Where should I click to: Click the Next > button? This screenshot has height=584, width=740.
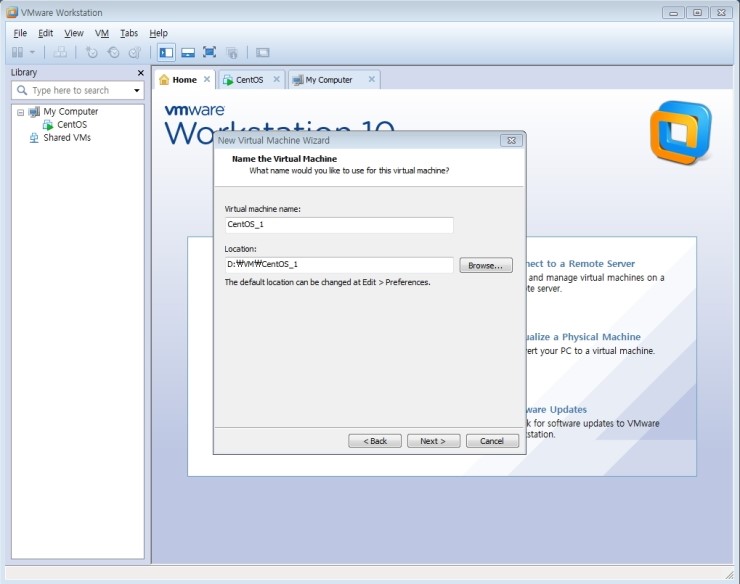point(433,441)
